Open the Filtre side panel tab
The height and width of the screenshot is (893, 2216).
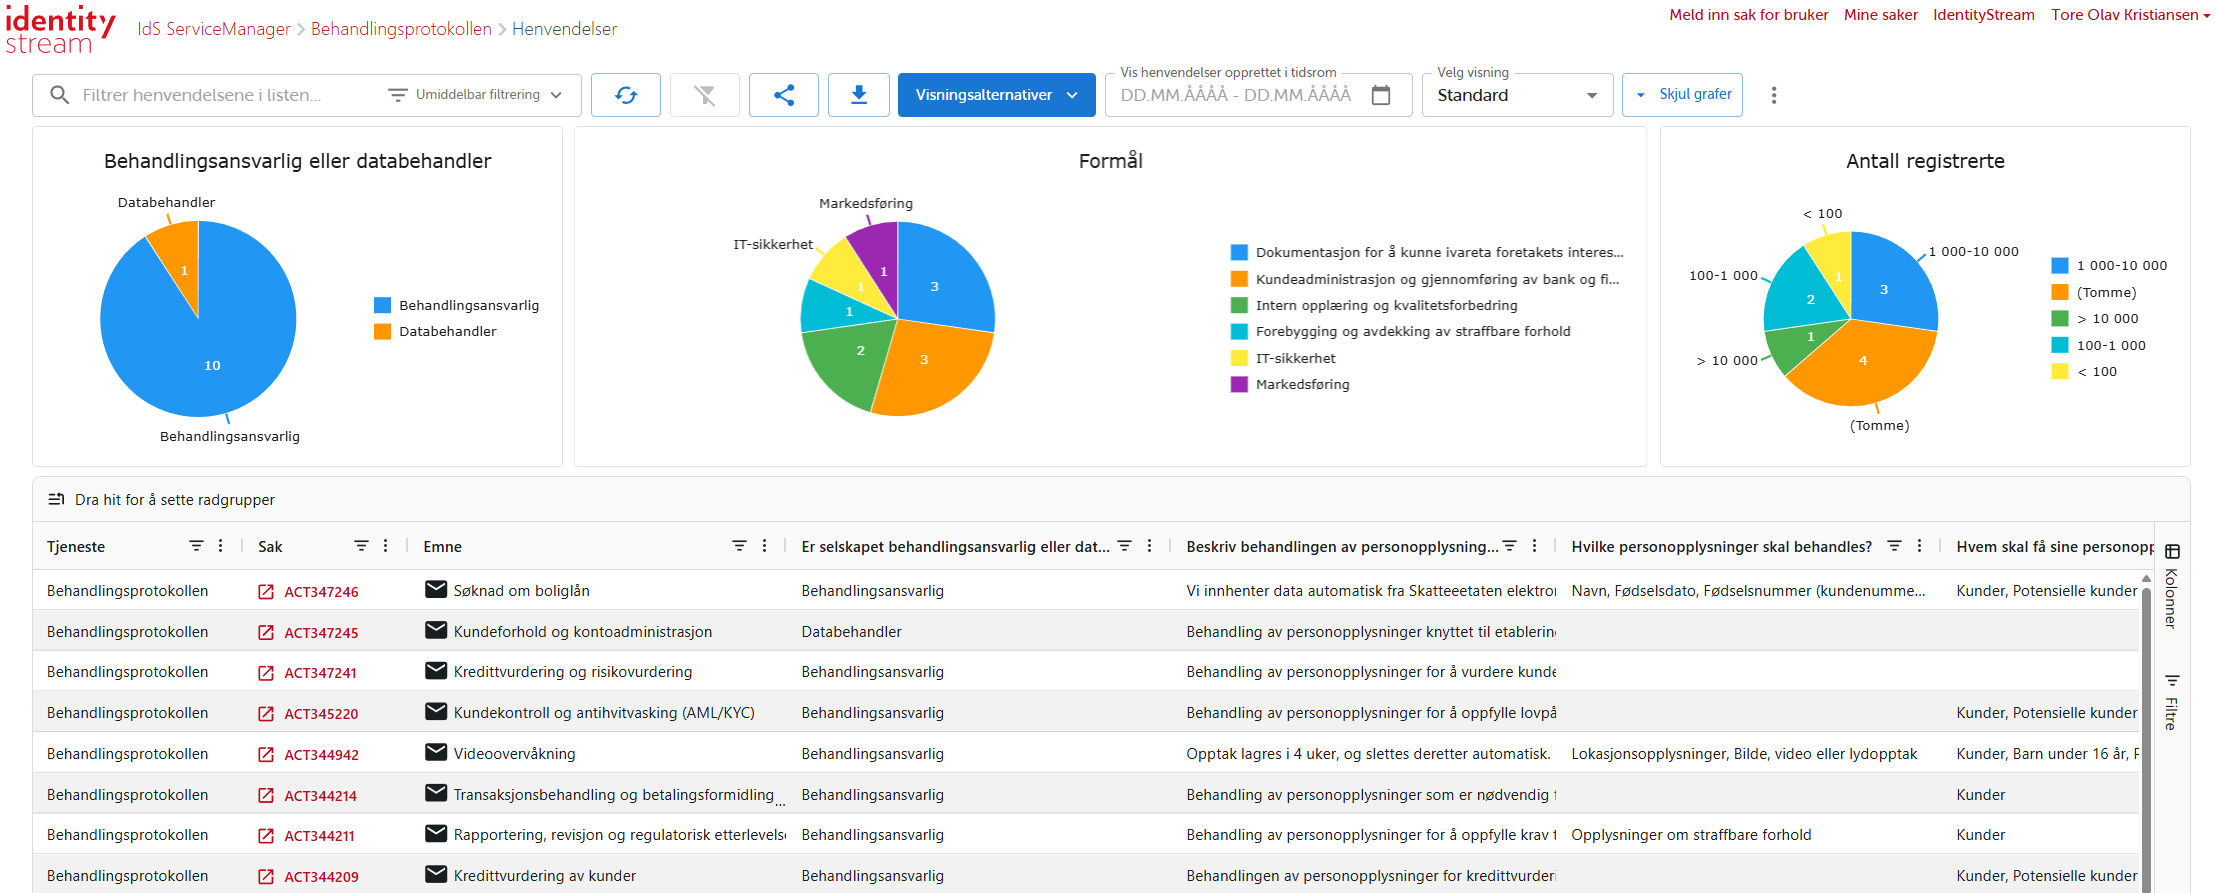point(2171,703)
